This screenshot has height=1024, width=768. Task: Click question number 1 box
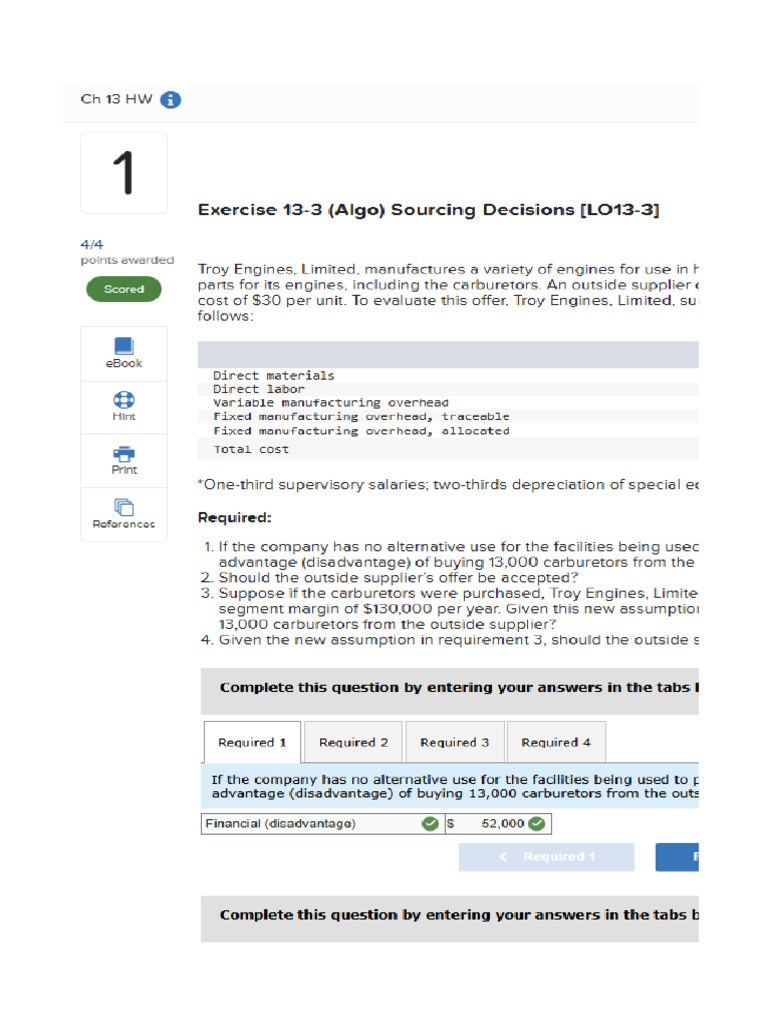click(x=123, y=172)
